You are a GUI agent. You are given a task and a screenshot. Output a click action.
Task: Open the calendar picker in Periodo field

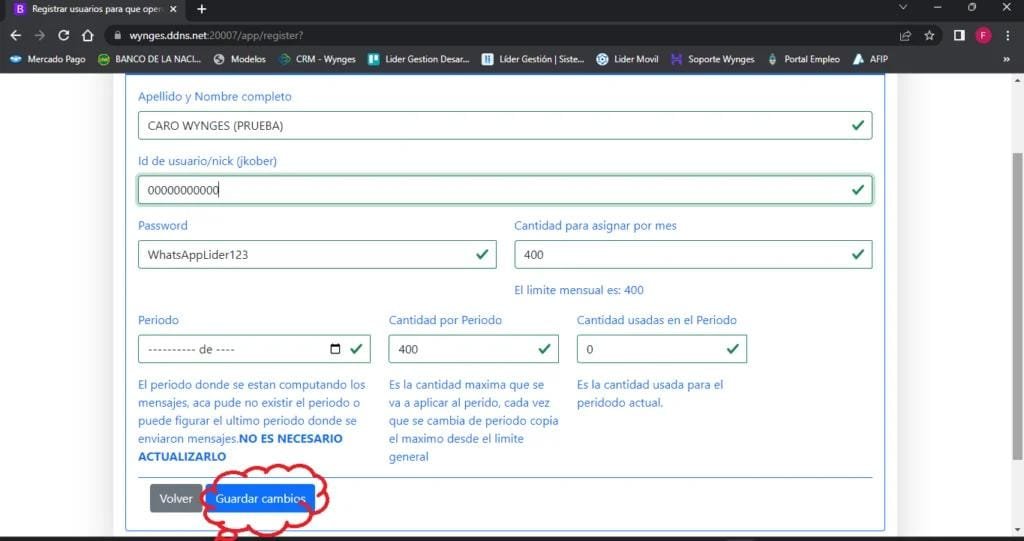[335, 349]
